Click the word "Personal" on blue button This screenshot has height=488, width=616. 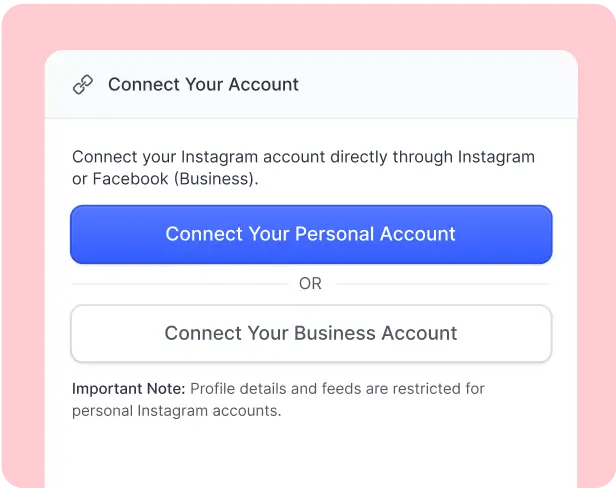[334, 234]
